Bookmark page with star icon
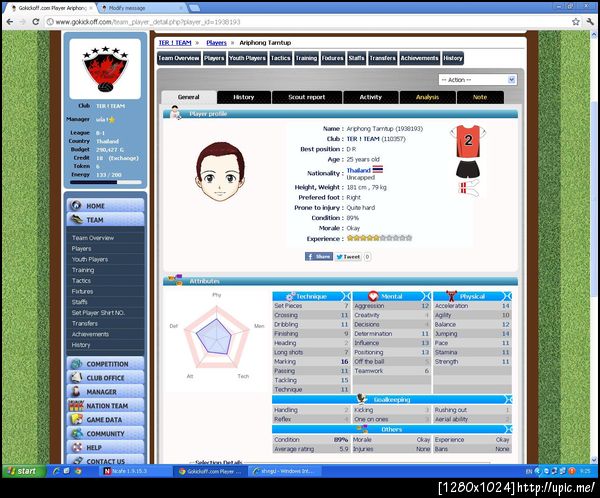Screen dimensions: 600x498 [x=576, y=22]
